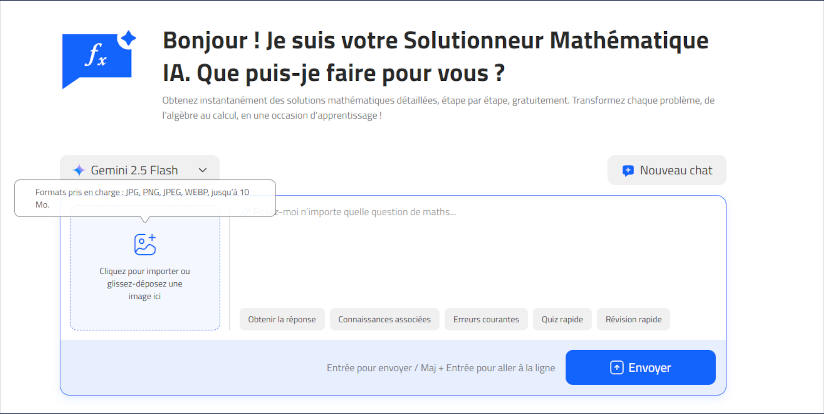This screenshot has width=824, height=414.
Task: Start a Nouveau chat
Action: click(666, 170)
